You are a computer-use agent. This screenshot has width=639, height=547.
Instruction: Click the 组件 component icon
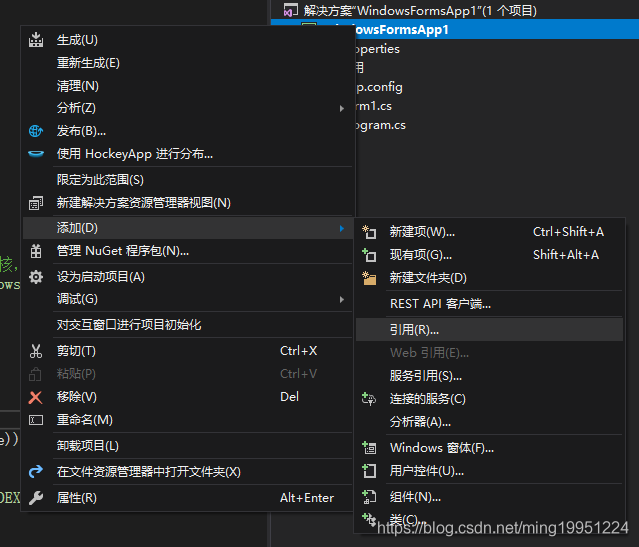point(369,497)
